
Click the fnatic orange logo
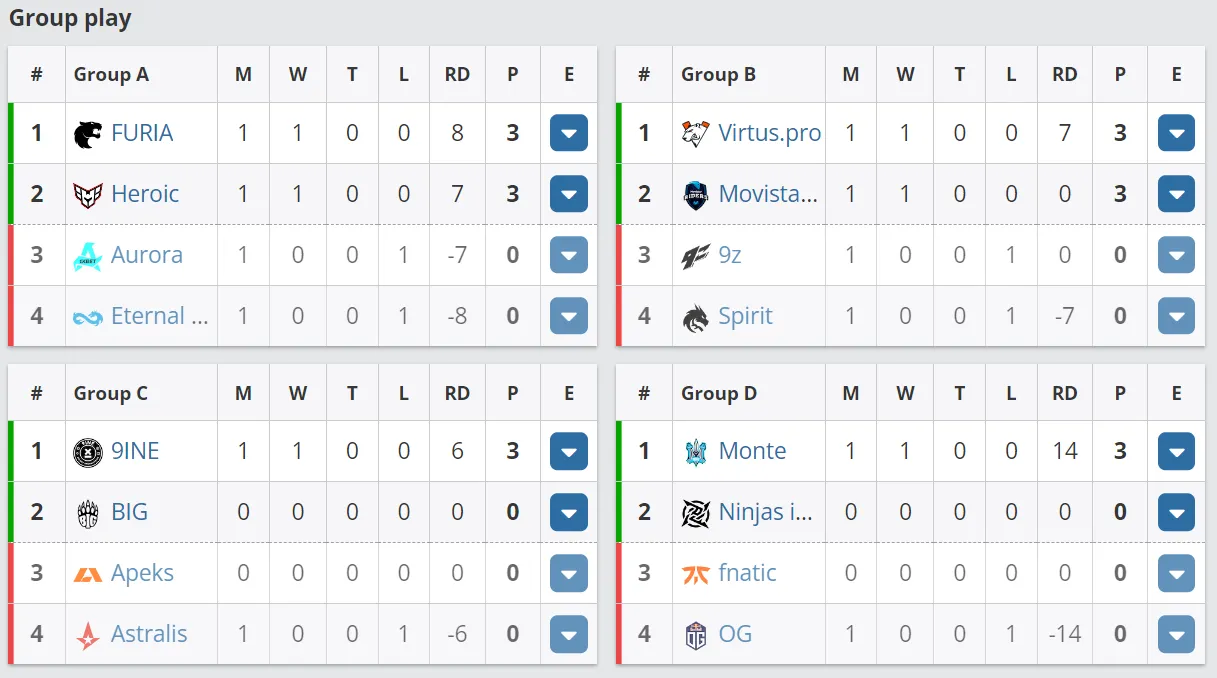coord(695,573)
